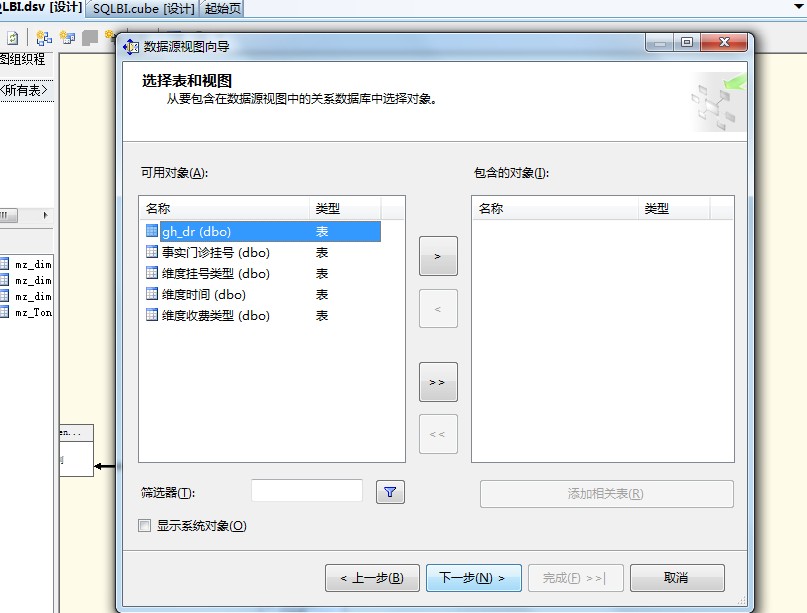The height and width of the screenshot is (613, 807).
Task: Click the 下一步(N) button
Action: 473,577
